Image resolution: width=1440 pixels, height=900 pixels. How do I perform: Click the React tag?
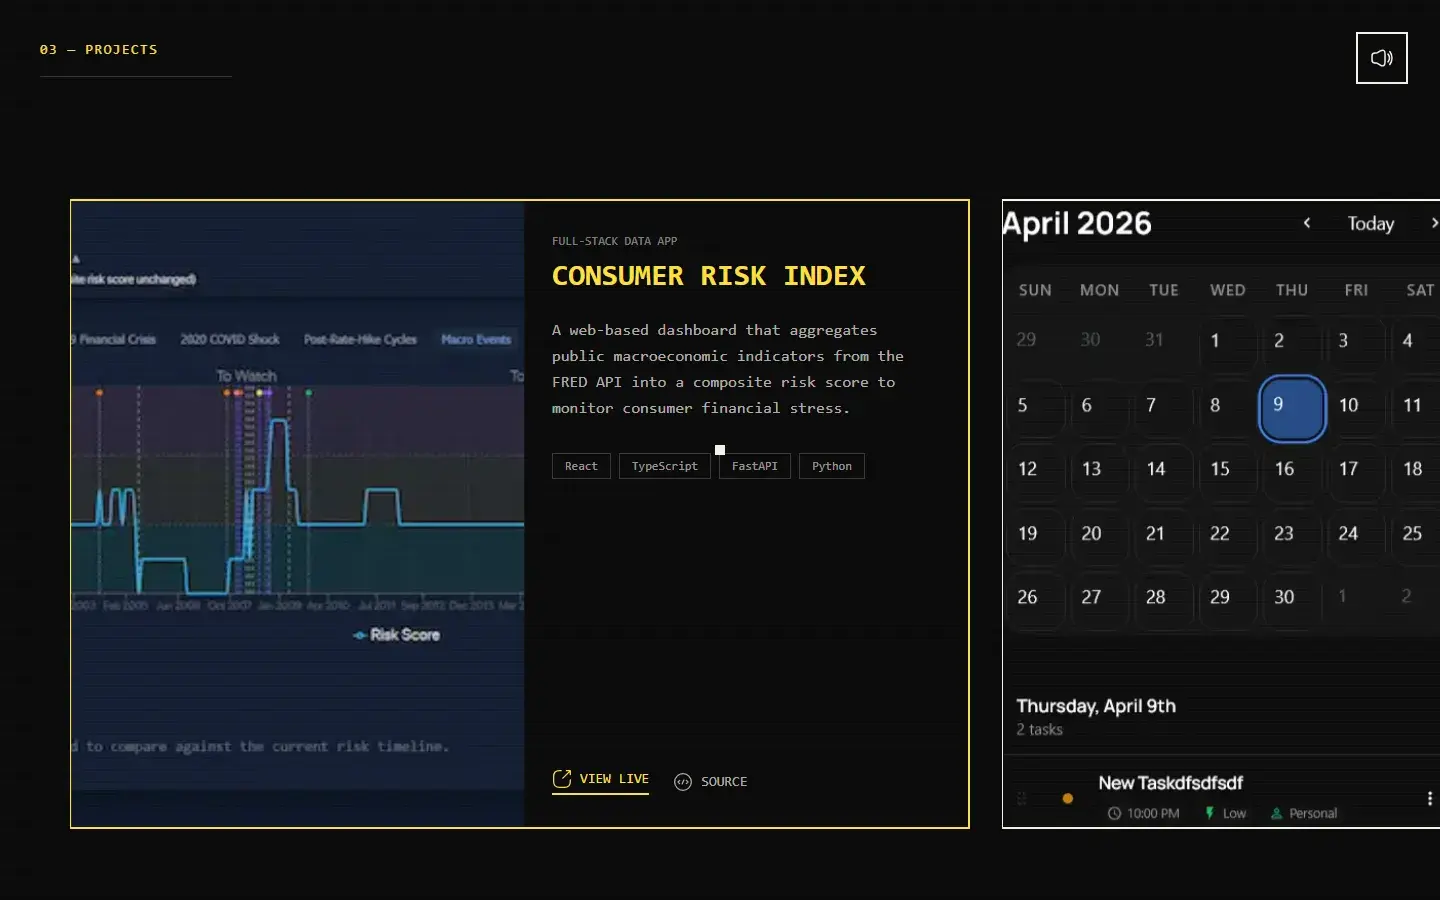(581, 466)
